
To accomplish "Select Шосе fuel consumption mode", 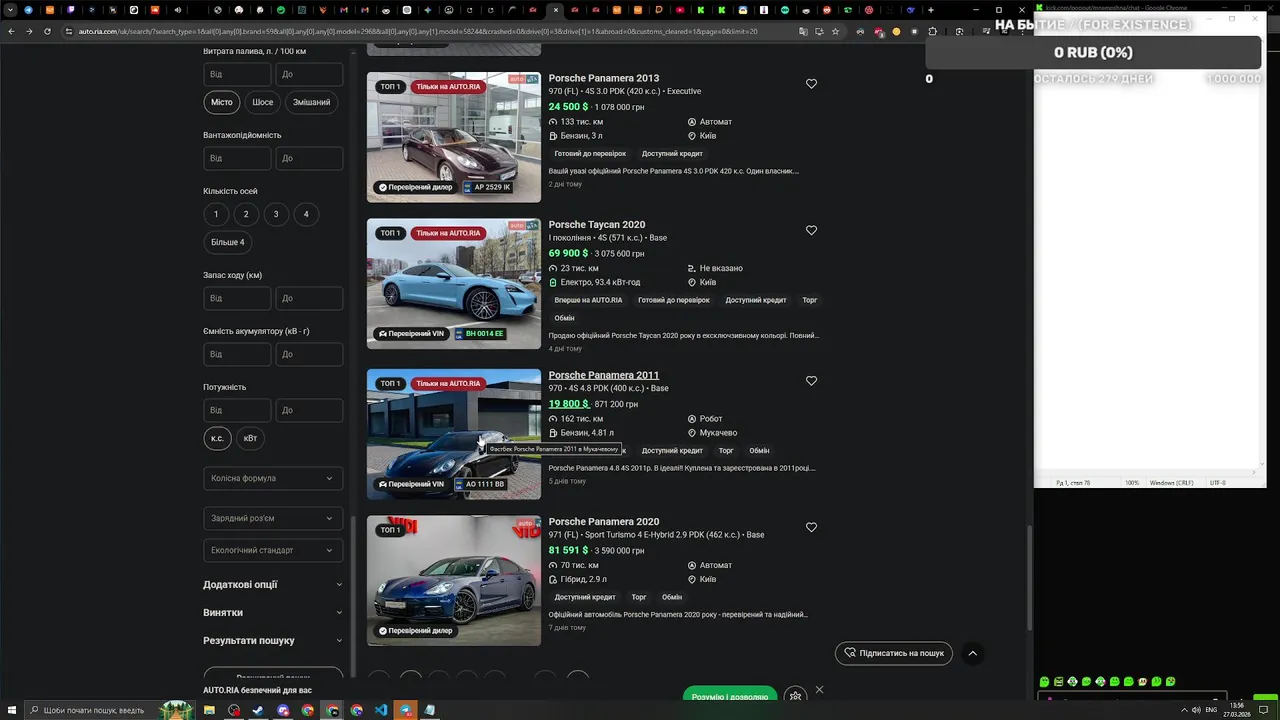I will point(263,102).
